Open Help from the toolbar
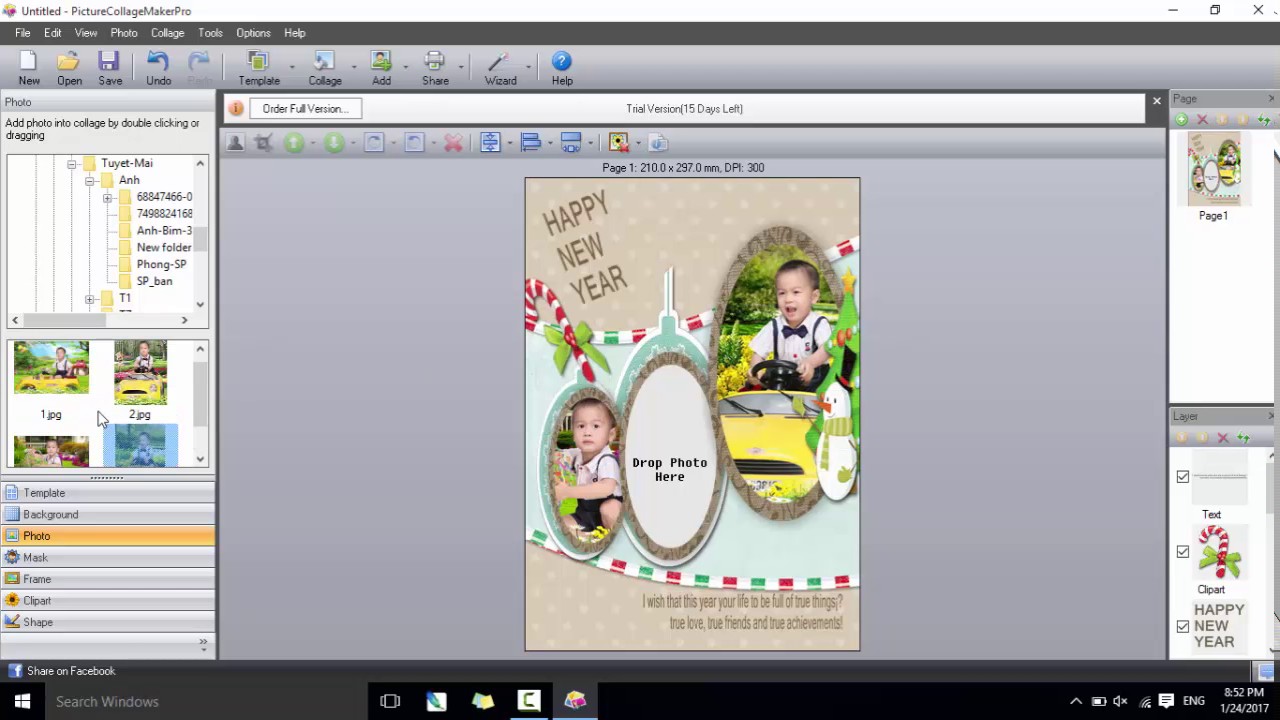 pos(562,68)
